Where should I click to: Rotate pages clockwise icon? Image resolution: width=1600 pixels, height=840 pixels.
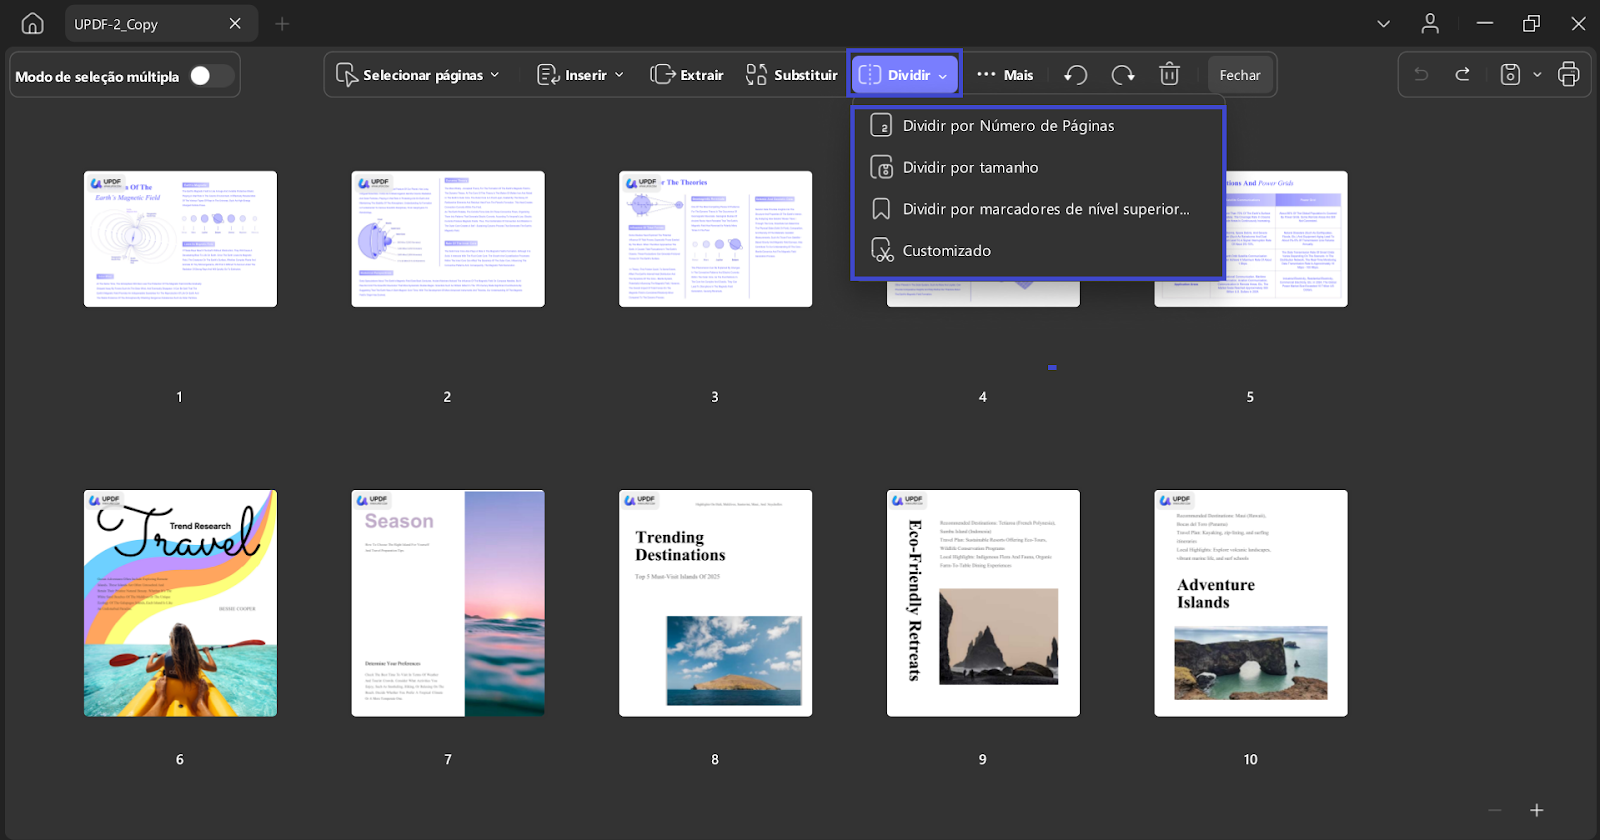(1123, 75)
